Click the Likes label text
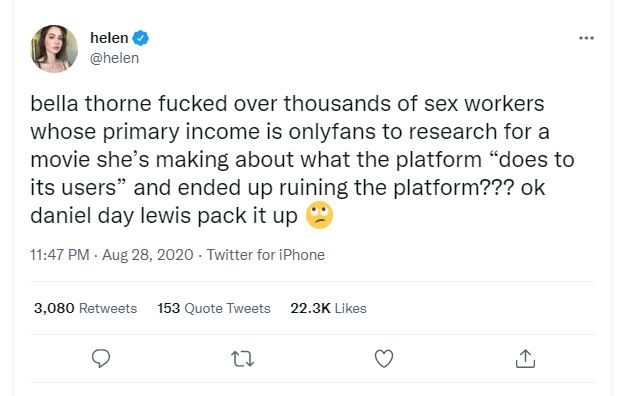Image resolution: width=631 pixels, height=396 pixels. 351,308
